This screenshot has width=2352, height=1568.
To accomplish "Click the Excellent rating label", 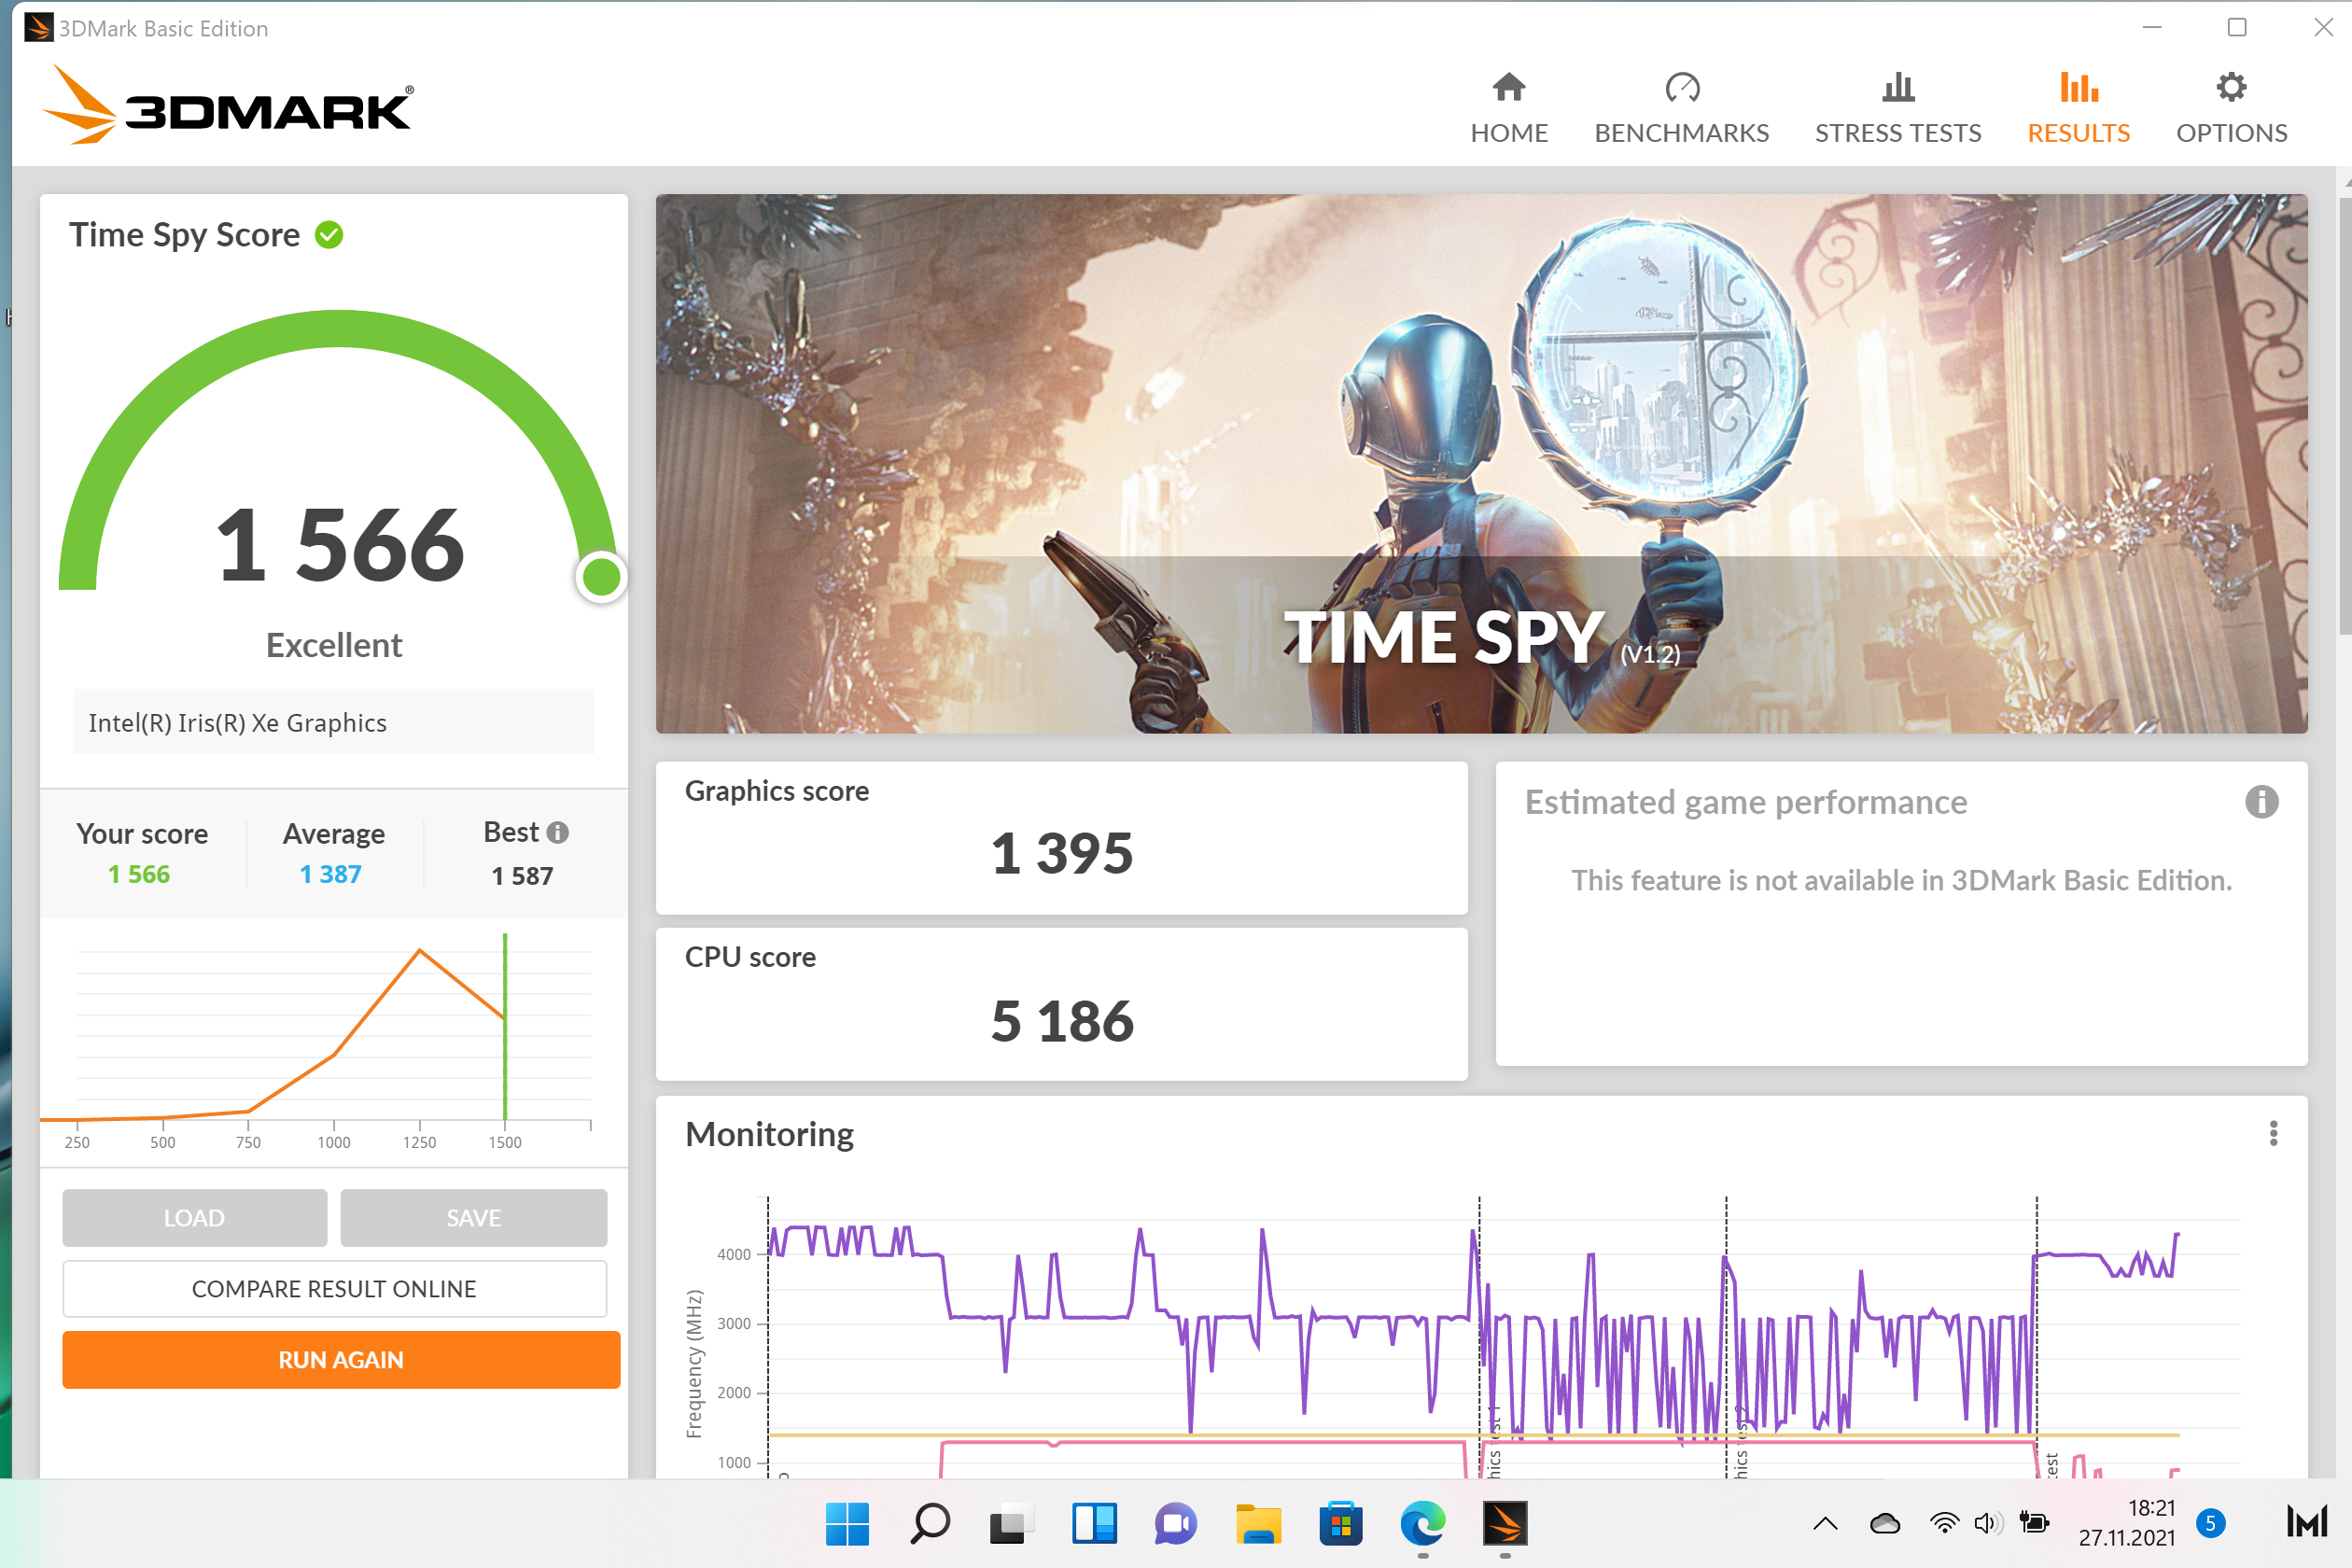I will click(x=334, y=645).
